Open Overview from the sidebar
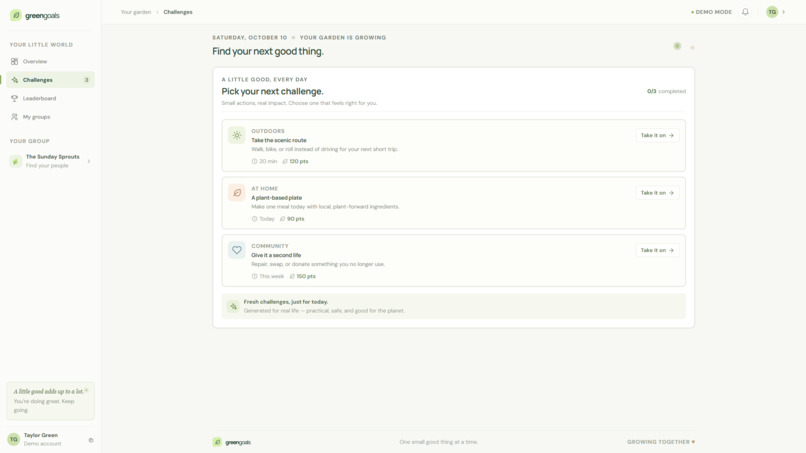Screen dimensions: 806x453 coord(50,61)
